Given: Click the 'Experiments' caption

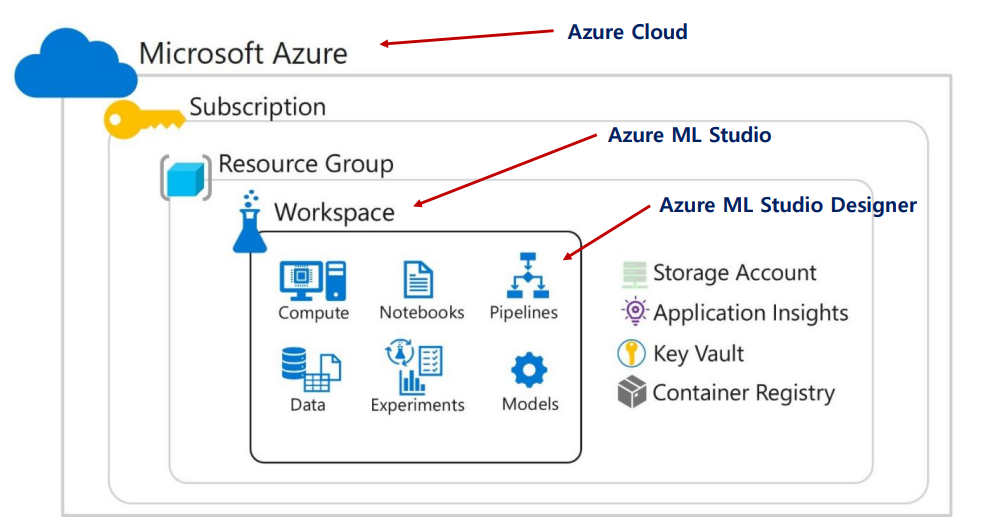Looking at the screenshot, I should tap(417, 405).
